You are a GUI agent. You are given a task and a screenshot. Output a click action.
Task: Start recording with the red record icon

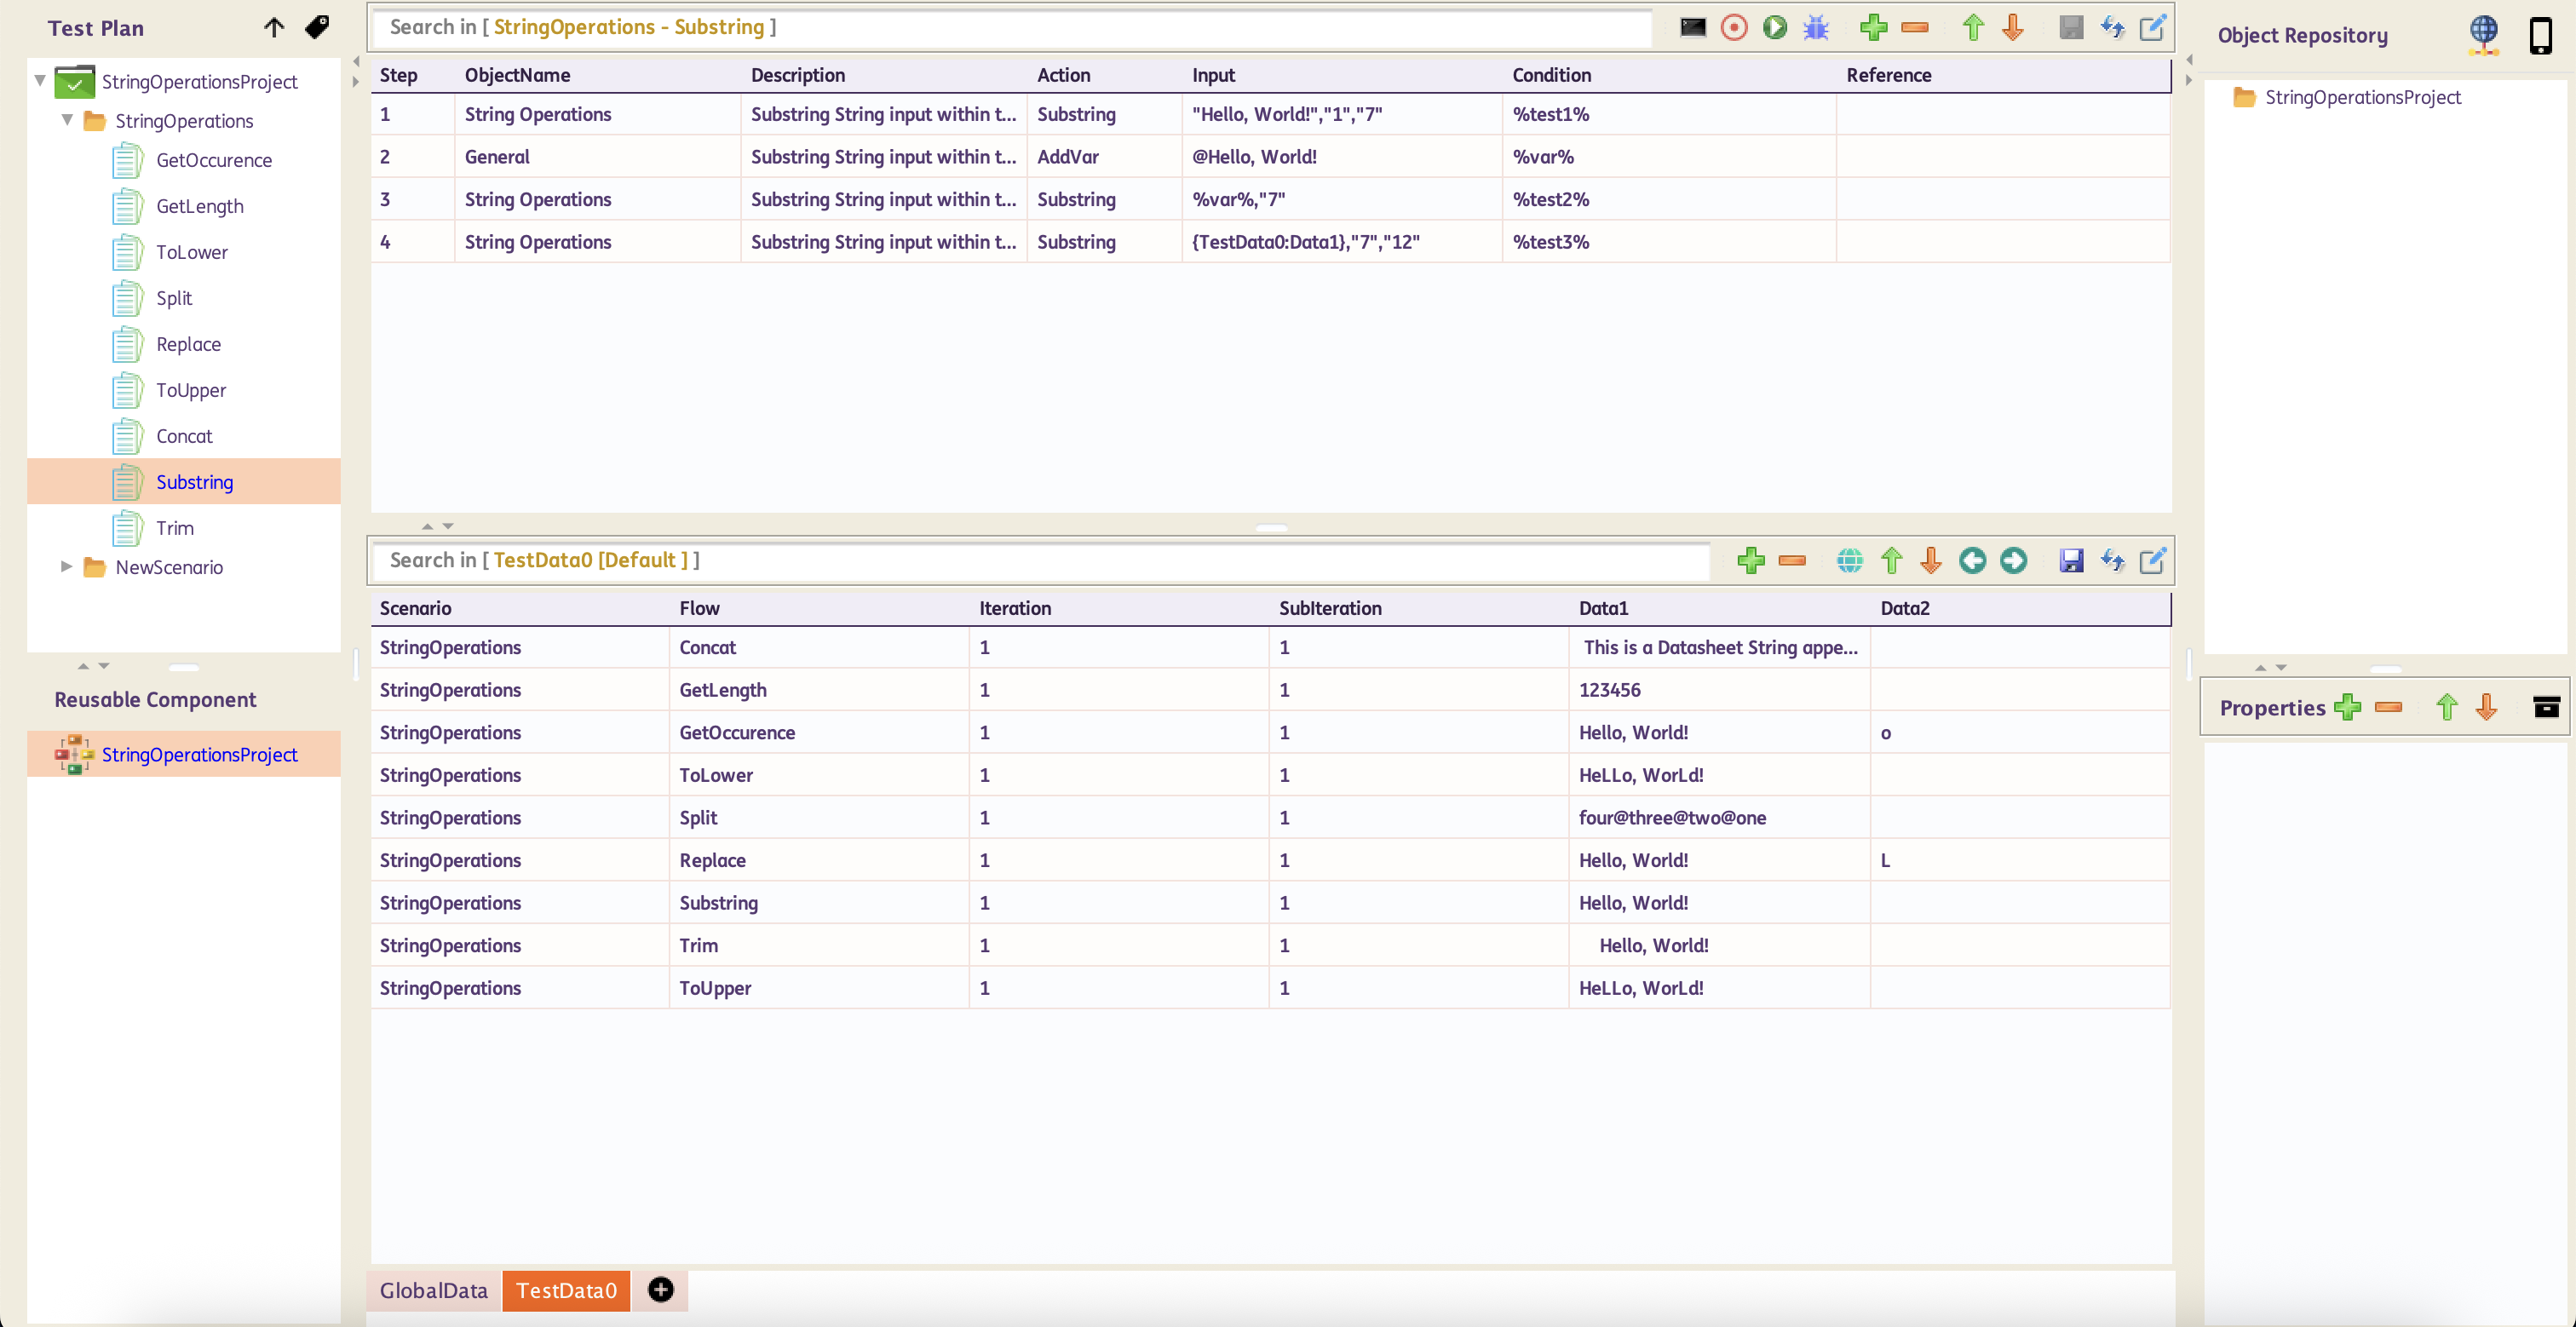1734,27
